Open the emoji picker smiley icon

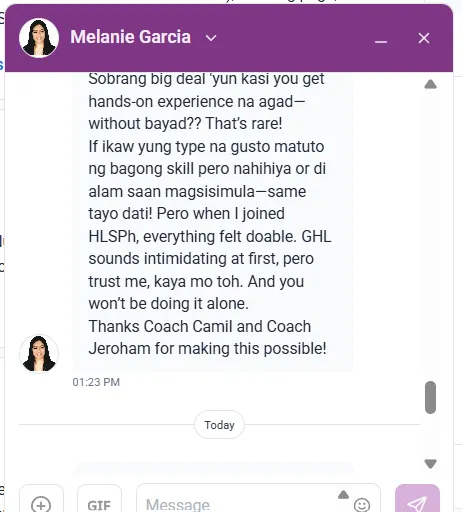tap(362, 505)
